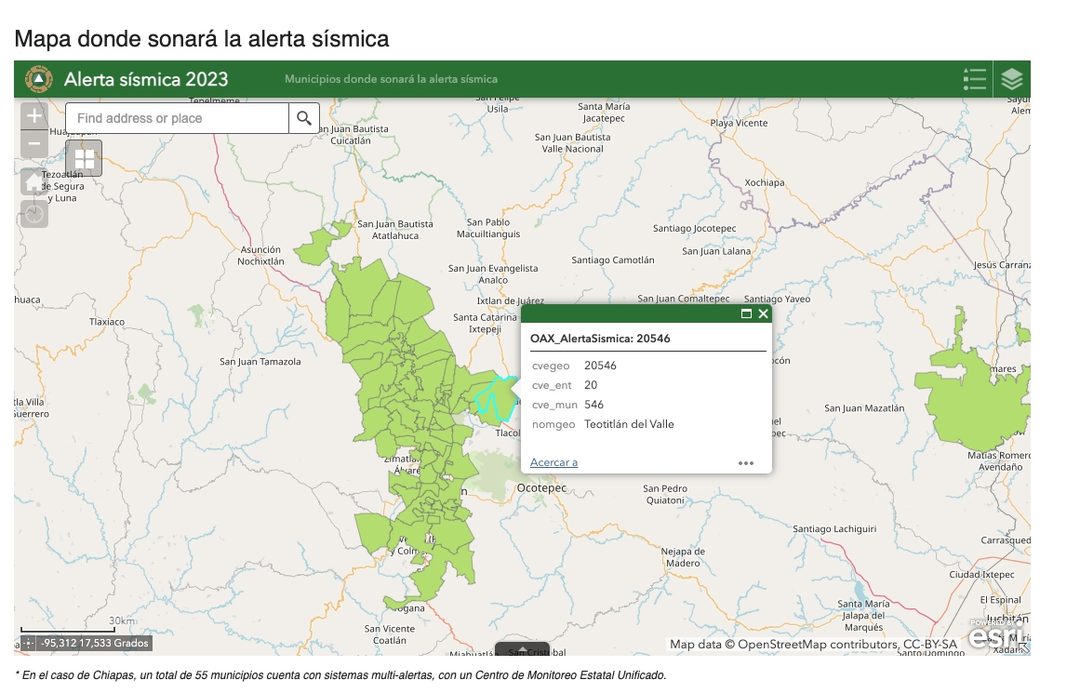
Task: Maximize the popup info window
Action: point(746,313)
